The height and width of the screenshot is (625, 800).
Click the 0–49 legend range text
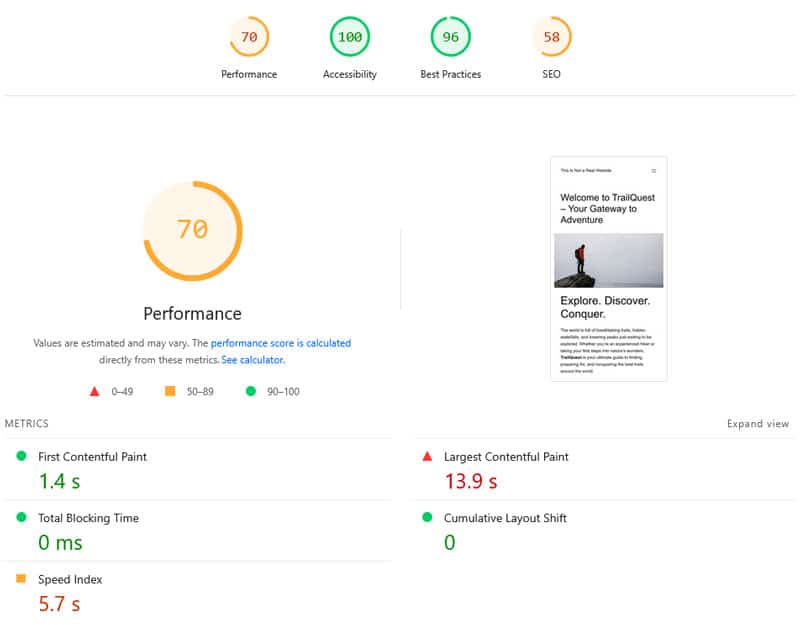click(x=122, y=392)
